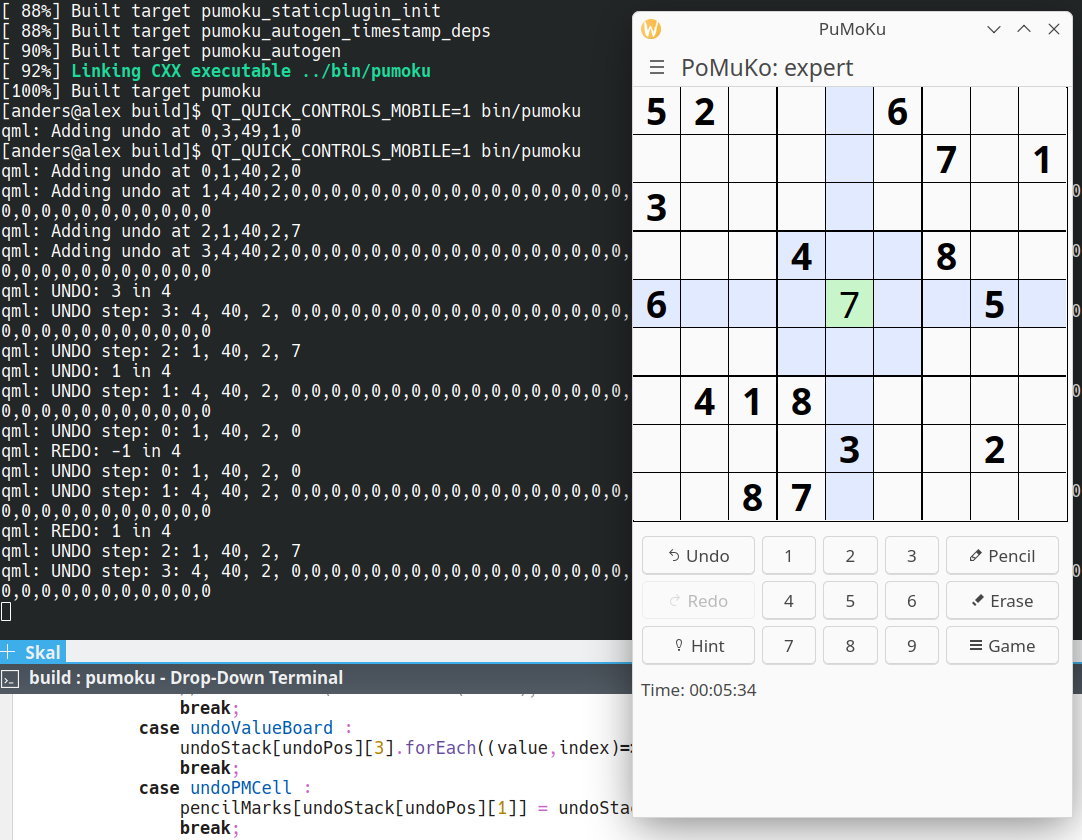Choose number 7 on the keypad
This screenshot has height=840, width=1082.
tap(789, 645)
